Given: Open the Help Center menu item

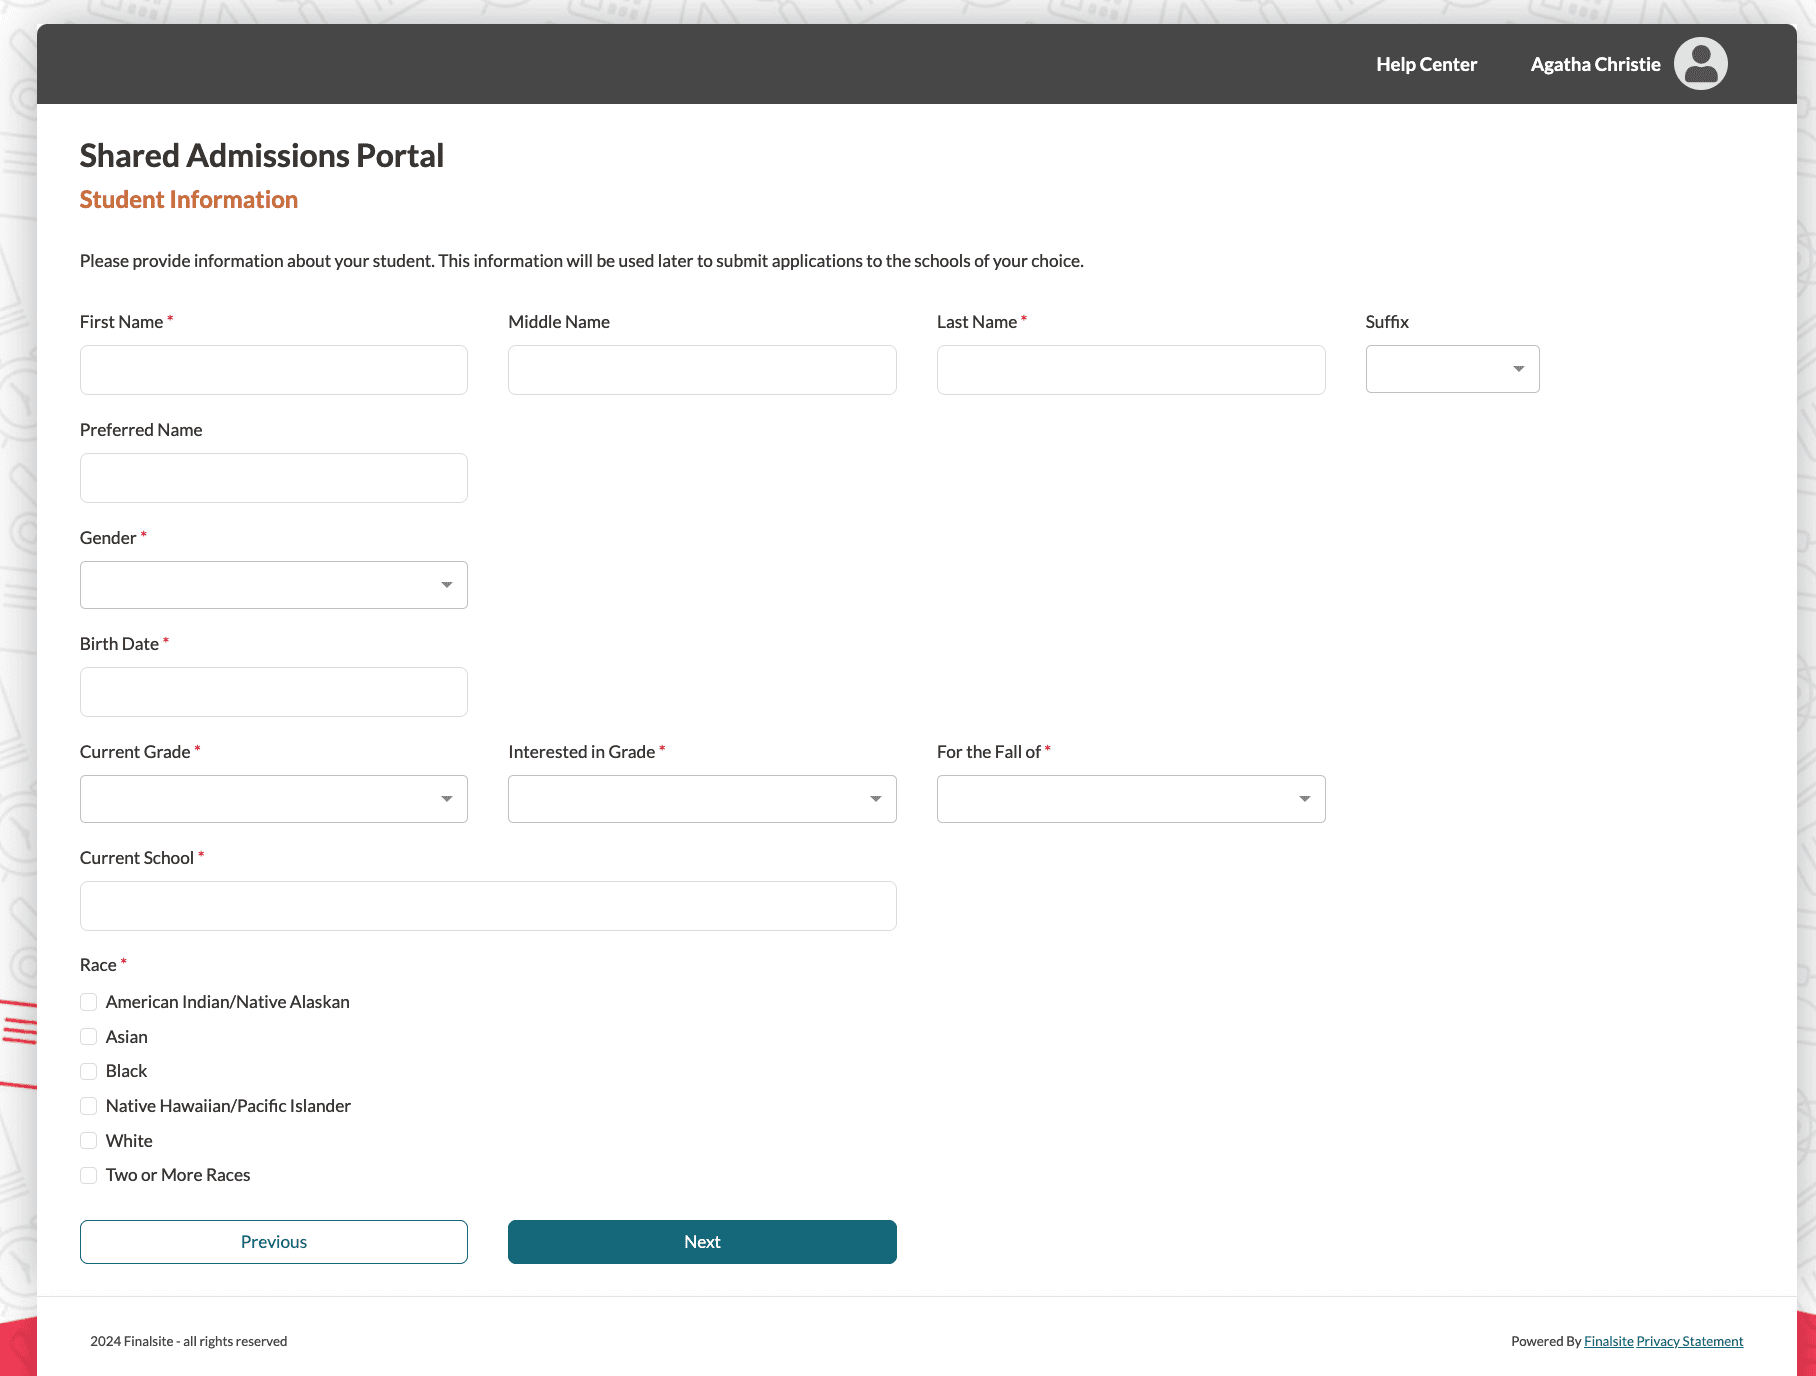Looking at the screenshot, I should click(x=1426, y=64).
